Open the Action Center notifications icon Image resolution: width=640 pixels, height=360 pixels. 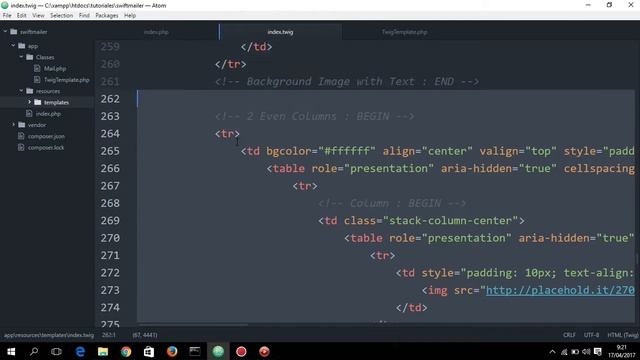pos(598,351)
